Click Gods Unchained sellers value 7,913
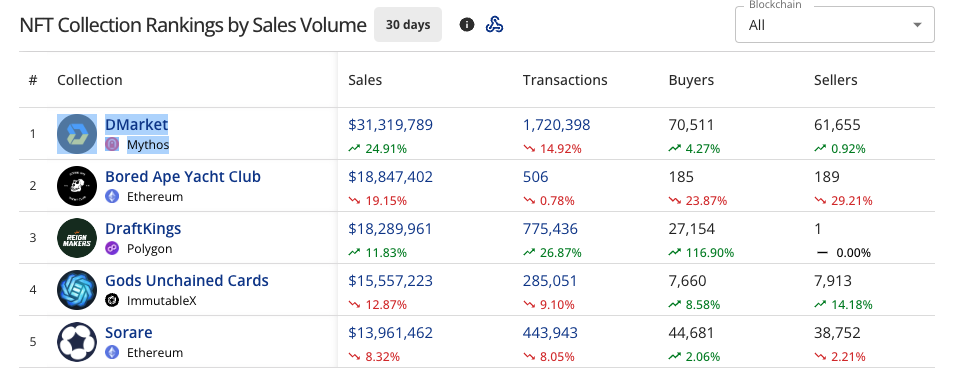 (x=833, y=280)
